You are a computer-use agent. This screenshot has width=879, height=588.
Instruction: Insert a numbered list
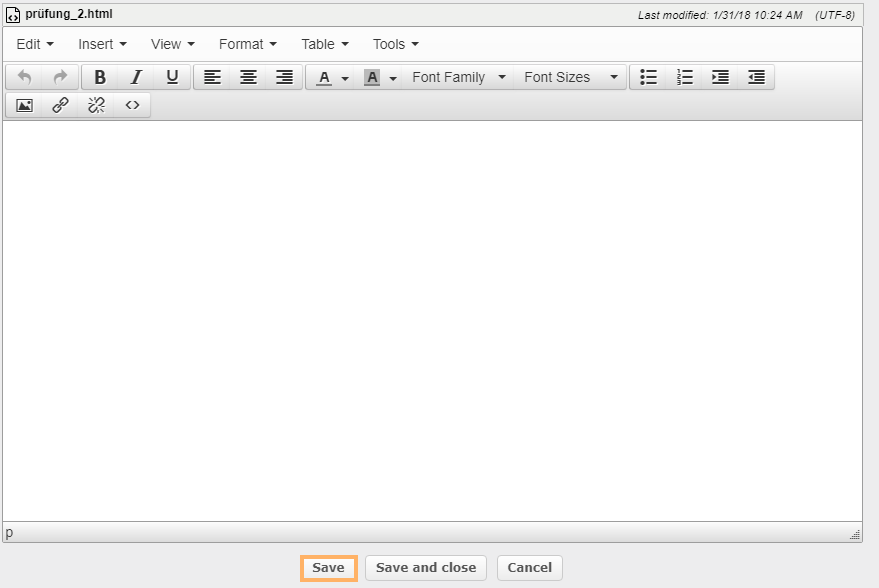684,77
